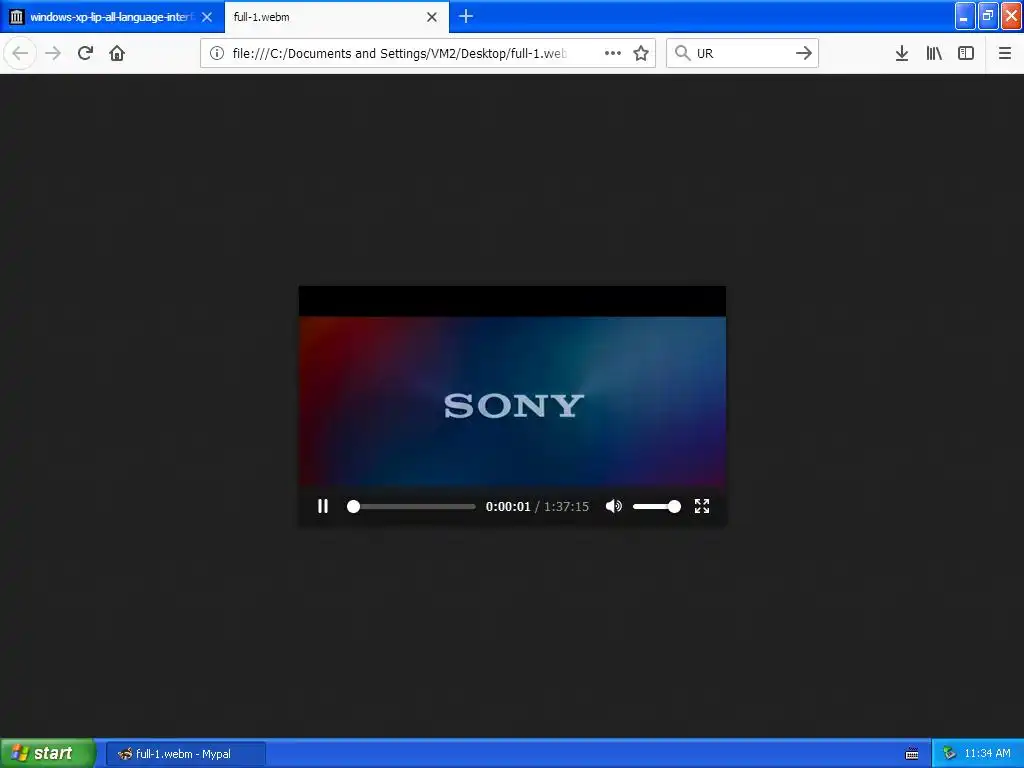Screen dimensions: 1024x768
Task: Open the hamburger application menu
Action: pyautogui.click(x=1005, y=53)
